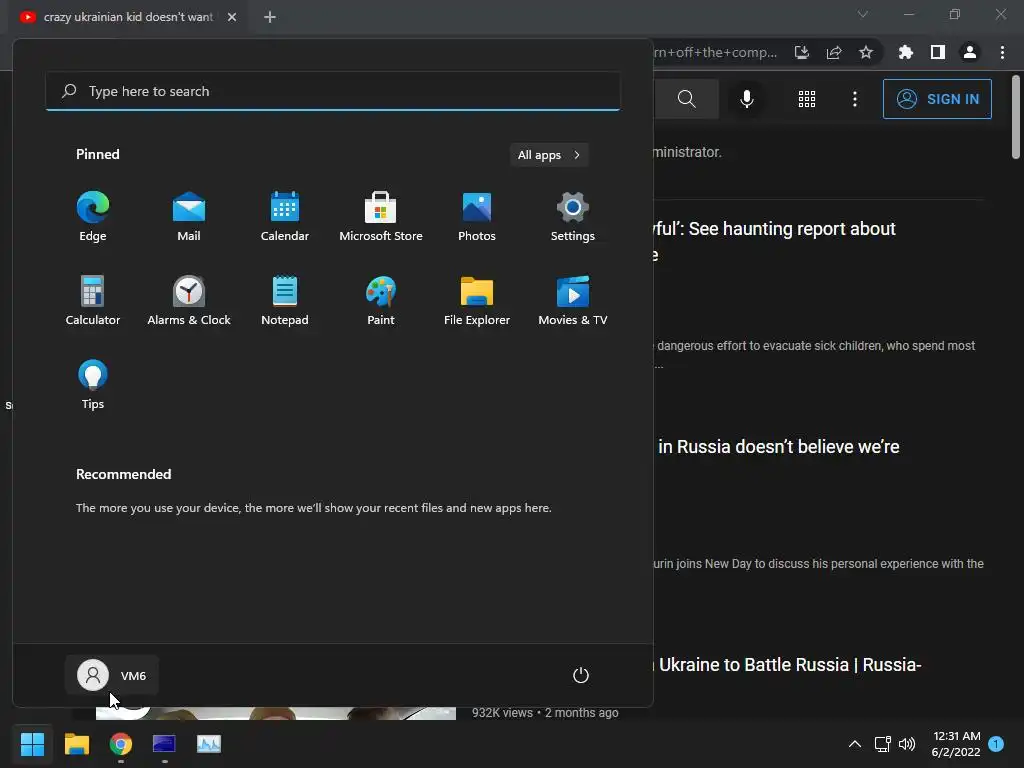Open the in Russia doesn't believe video

(778, 447)
